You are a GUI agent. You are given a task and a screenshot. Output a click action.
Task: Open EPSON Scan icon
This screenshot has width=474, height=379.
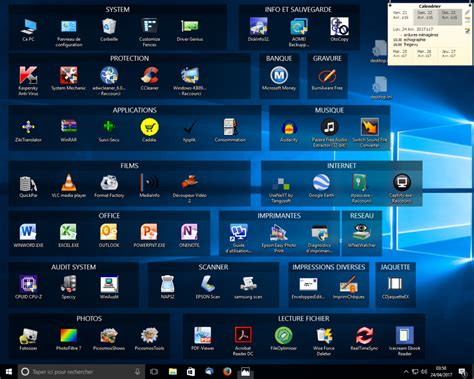tap(208, 284)
